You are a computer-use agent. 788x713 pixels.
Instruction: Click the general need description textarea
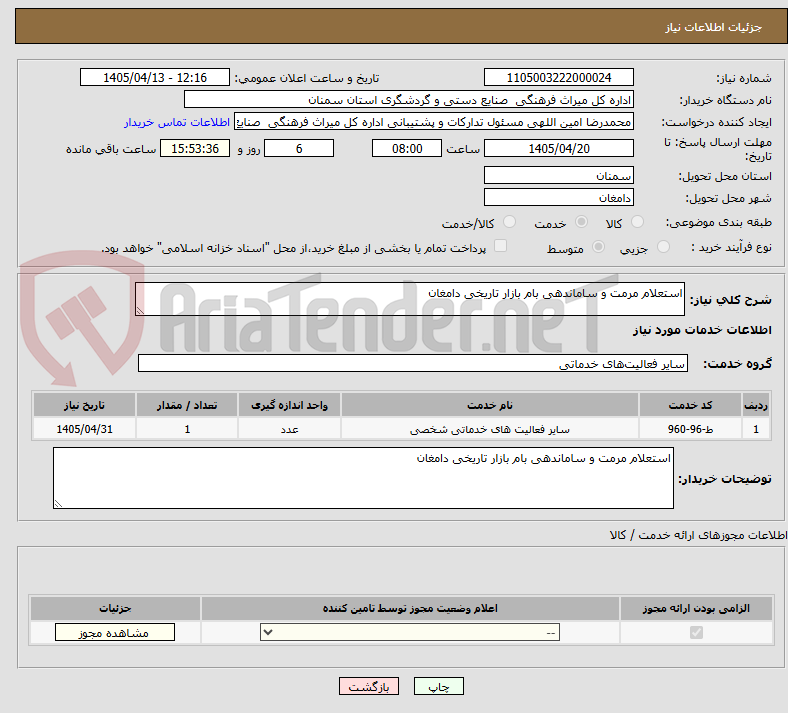[x=410, y=299]
